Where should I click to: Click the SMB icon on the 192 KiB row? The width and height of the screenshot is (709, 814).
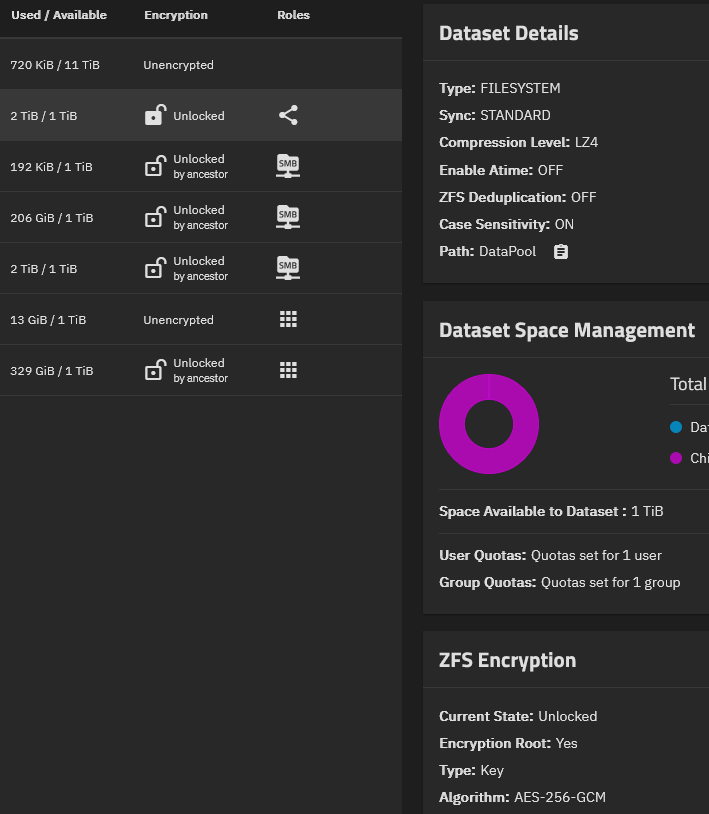pos(288,167)
